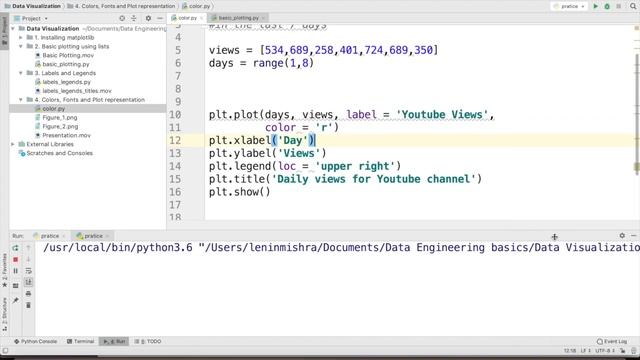Image resolution: width=640 pixels, height=360 pixels.
Task: Collapse 2. Basic plotting using lists folder
Action: click(x=21, y=47)
